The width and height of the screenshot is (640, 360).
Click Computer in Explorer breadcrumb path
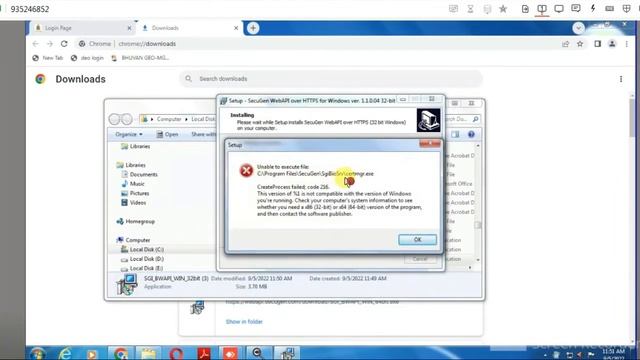click(169, 119)
